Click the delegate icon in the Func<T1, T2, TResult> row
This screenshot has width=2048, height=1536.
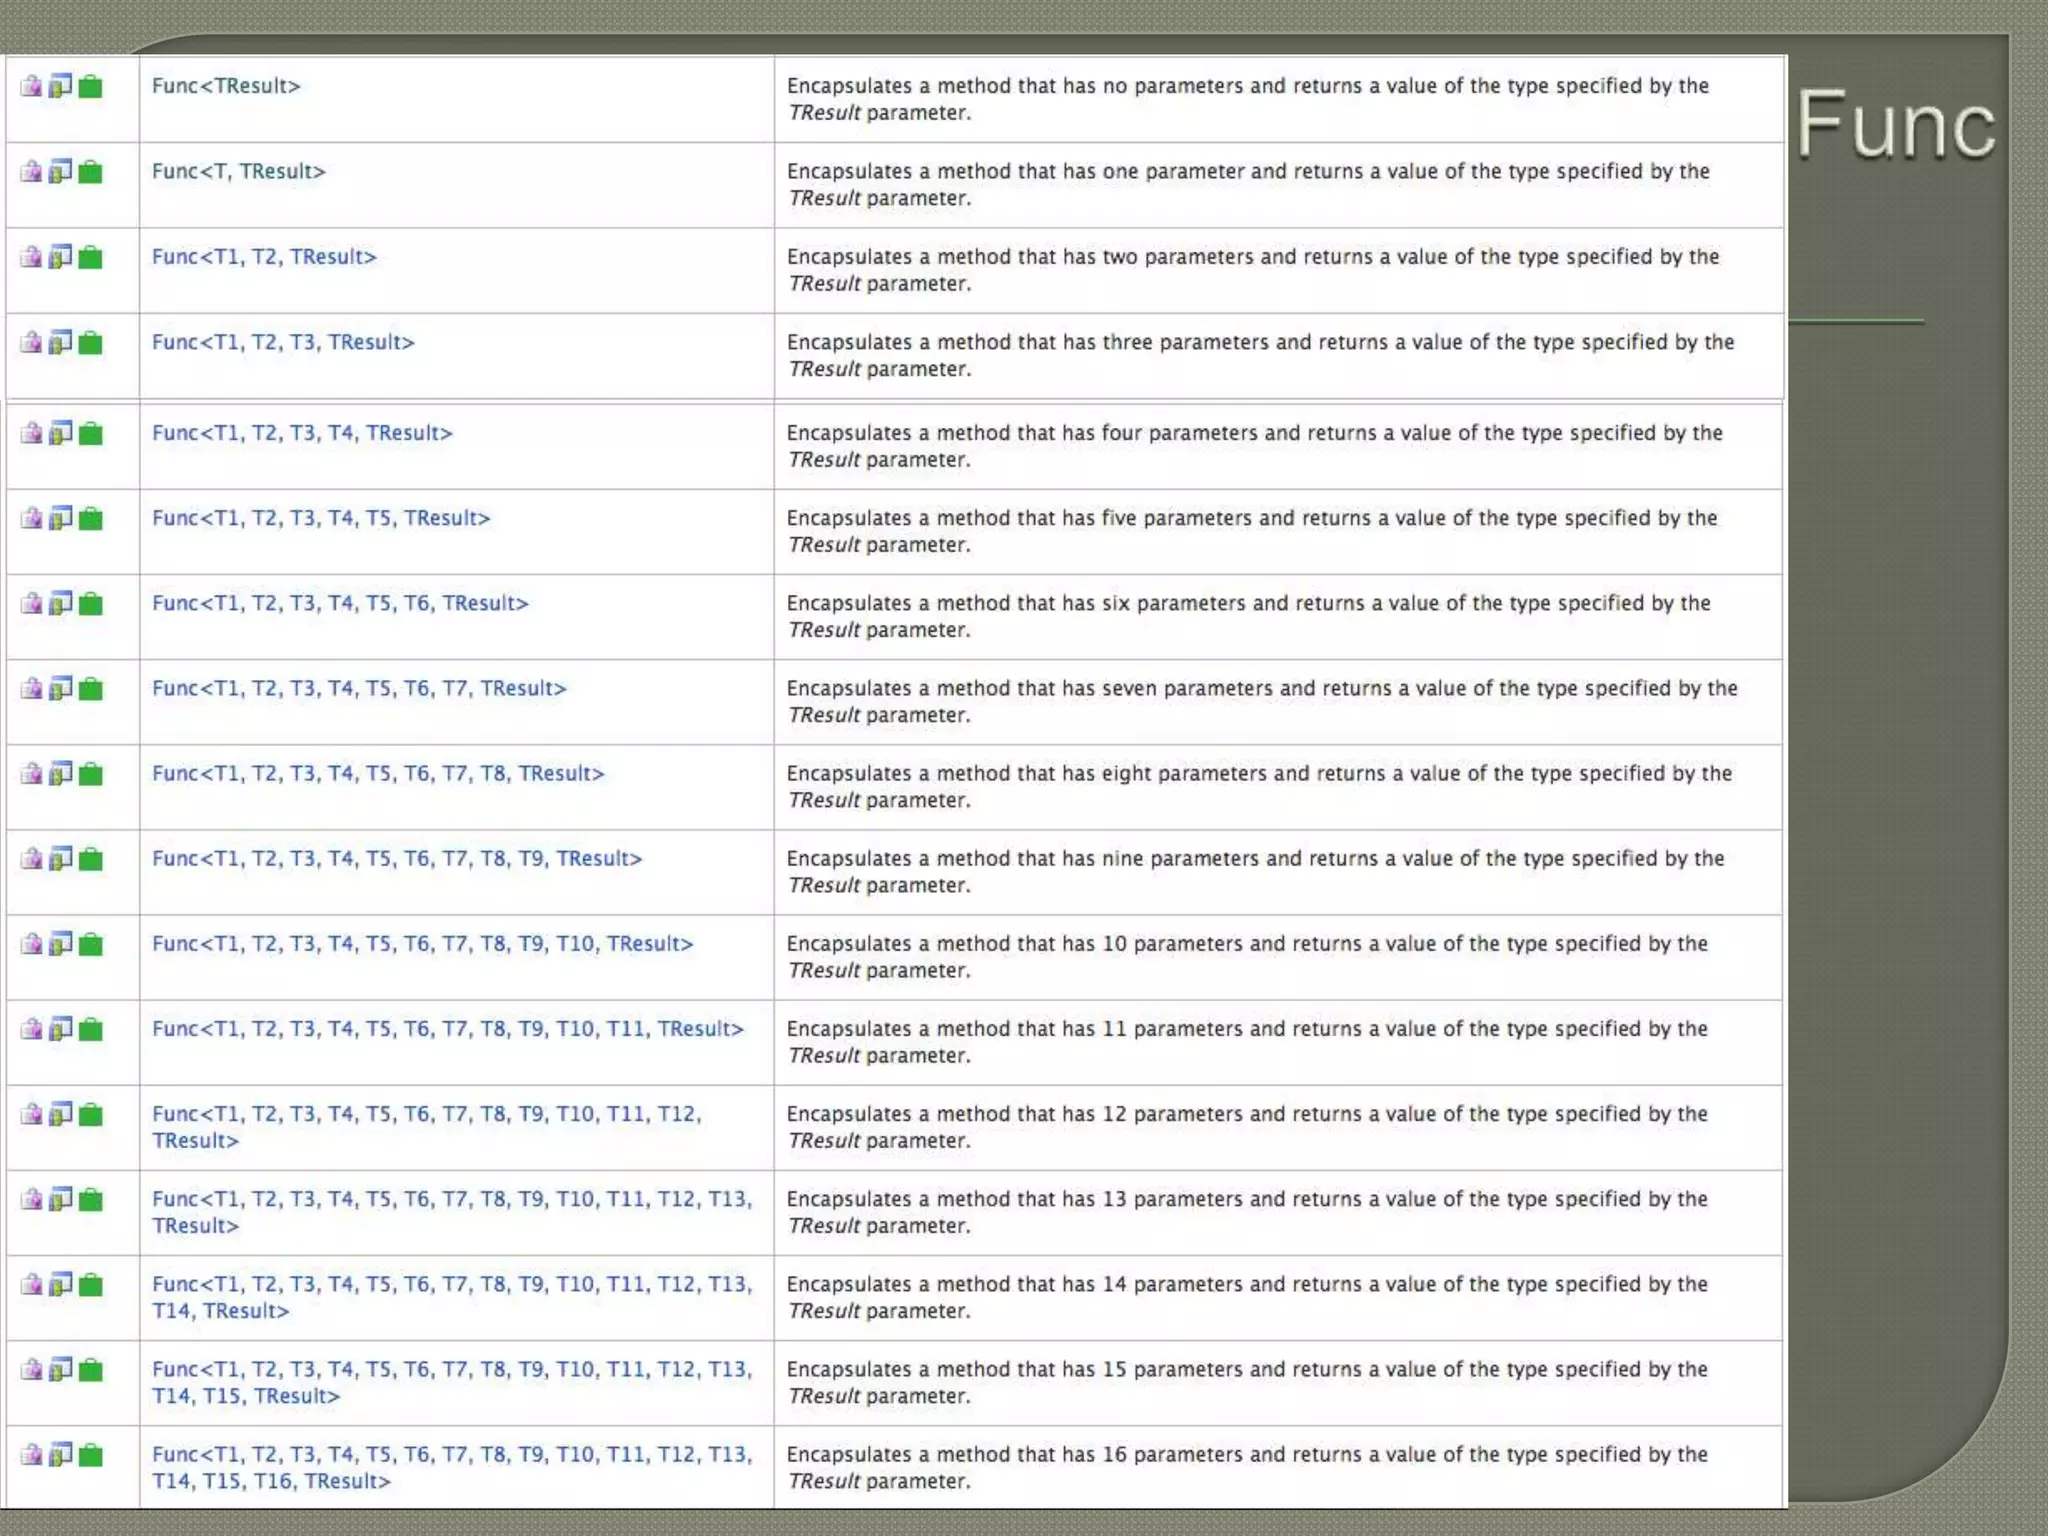(x=31, y=257)
